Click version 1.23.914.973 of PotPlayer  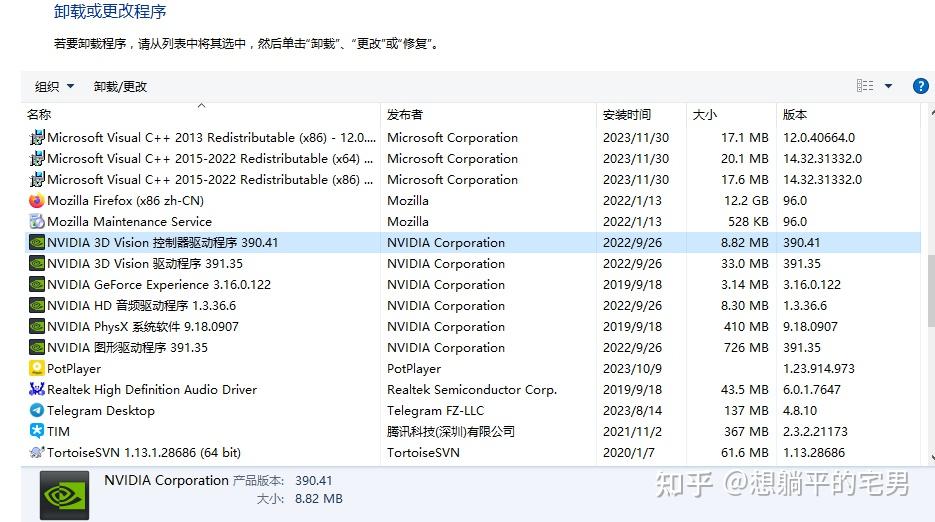pyautogui.click(x=819, y=369)
